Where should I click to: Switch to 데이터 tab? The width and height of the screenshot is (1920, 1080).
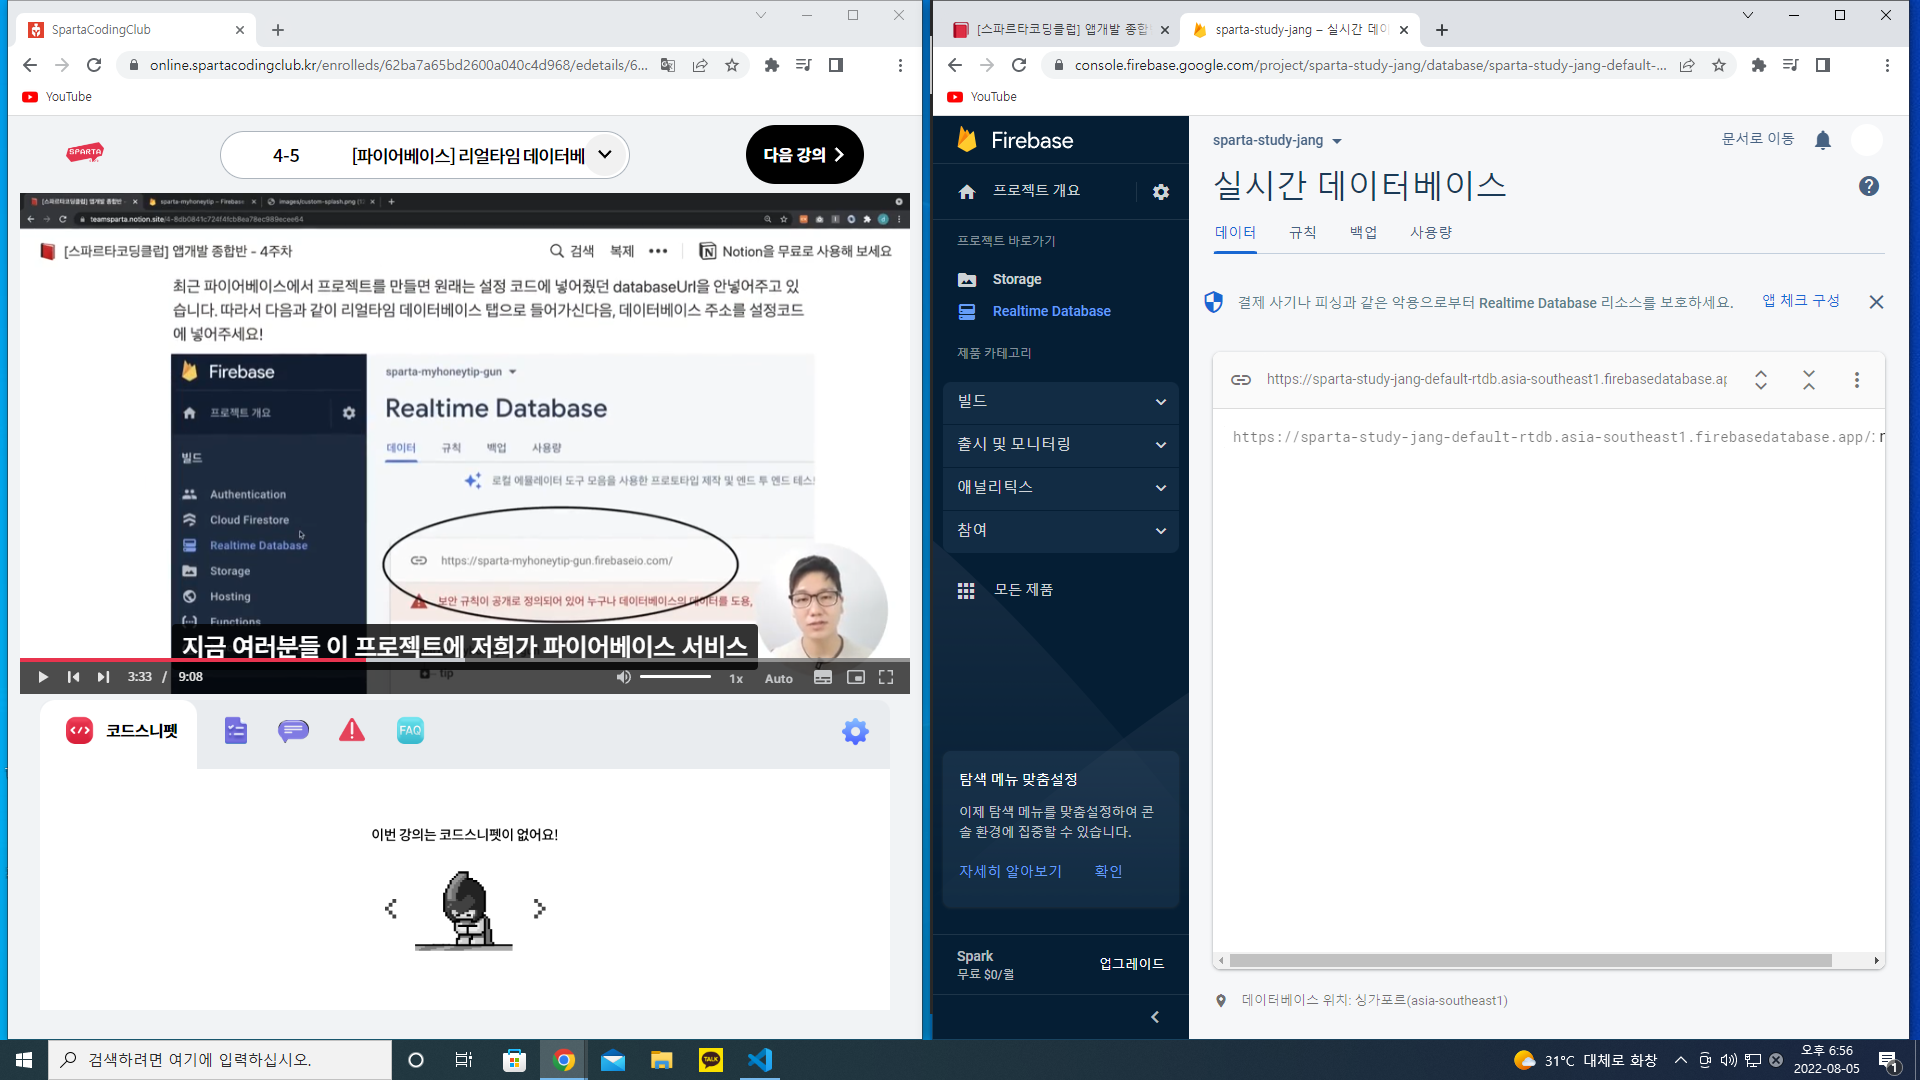tap(1235, 233)
